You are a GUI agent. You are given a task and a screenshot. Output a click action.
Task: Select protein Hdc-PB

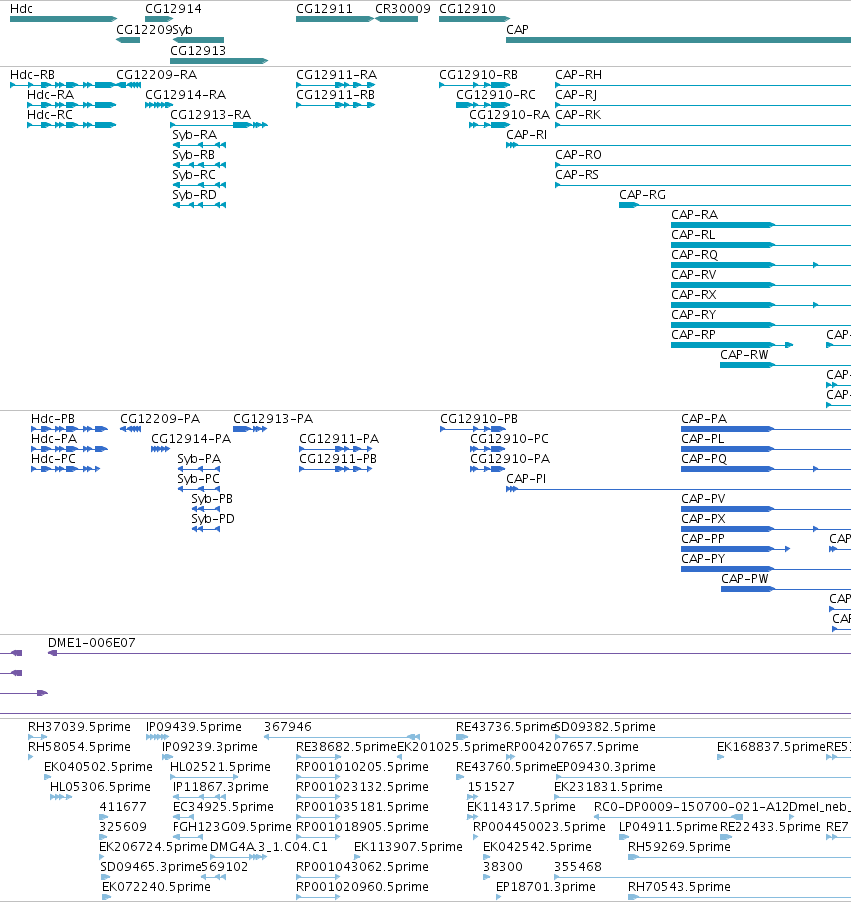[69, 429]
